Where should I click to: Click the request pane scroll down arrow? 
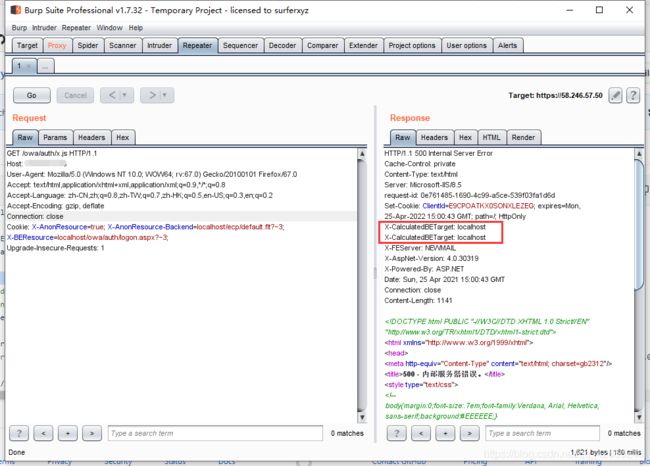coord(362,417)
